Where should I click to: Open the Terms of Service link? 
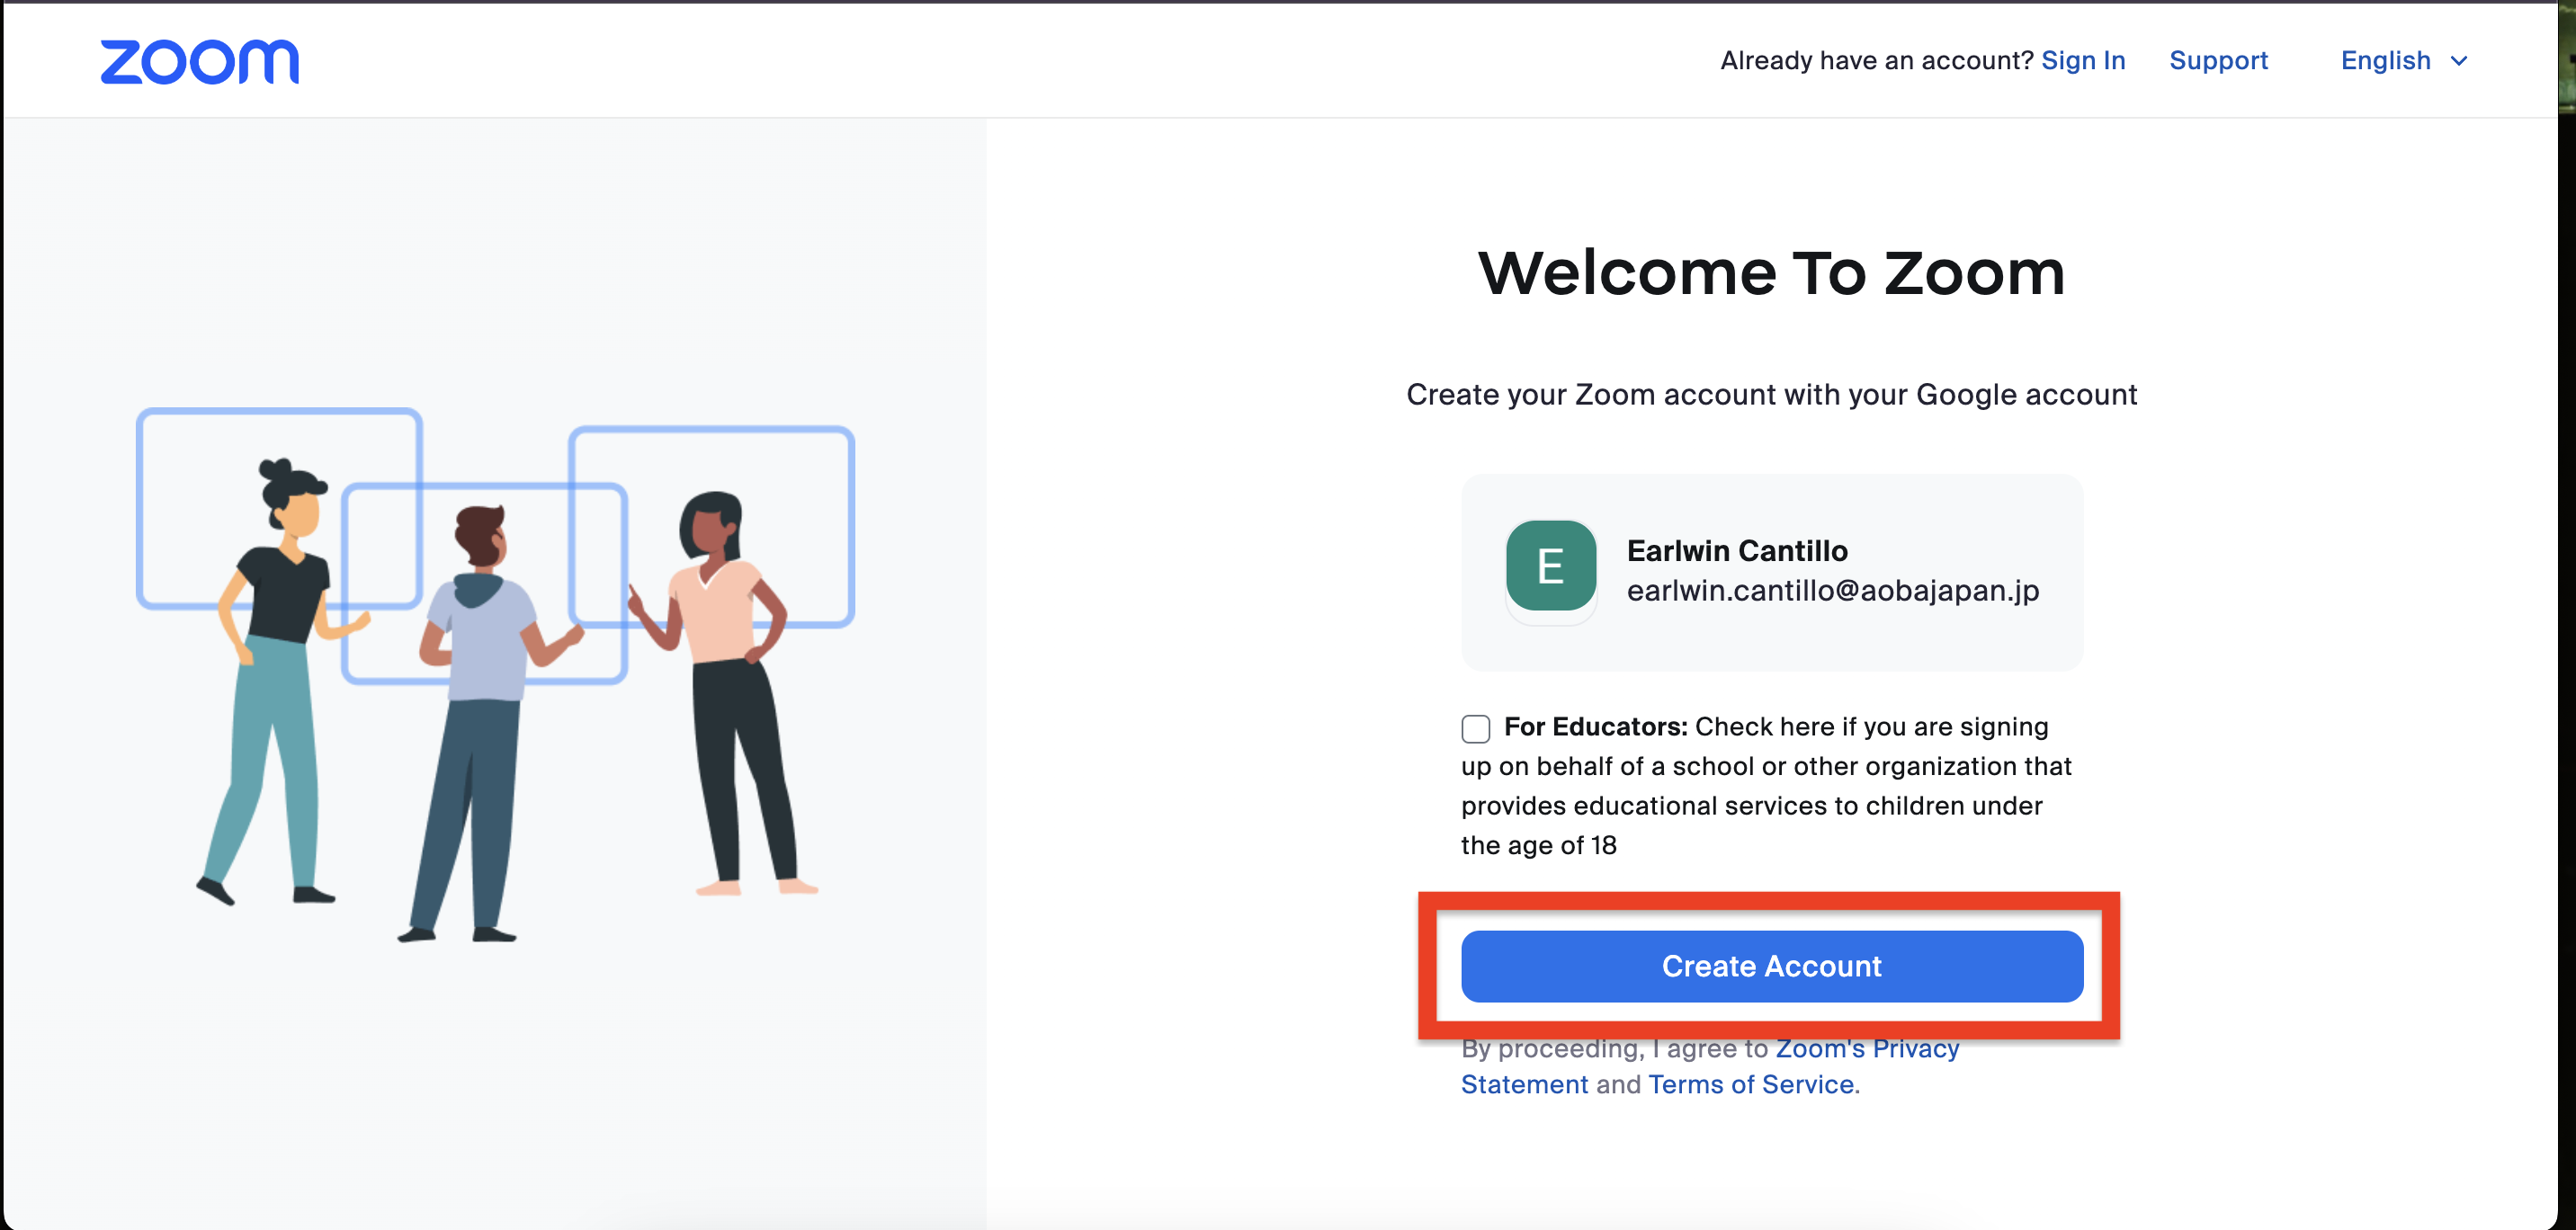(1750, 1084)
